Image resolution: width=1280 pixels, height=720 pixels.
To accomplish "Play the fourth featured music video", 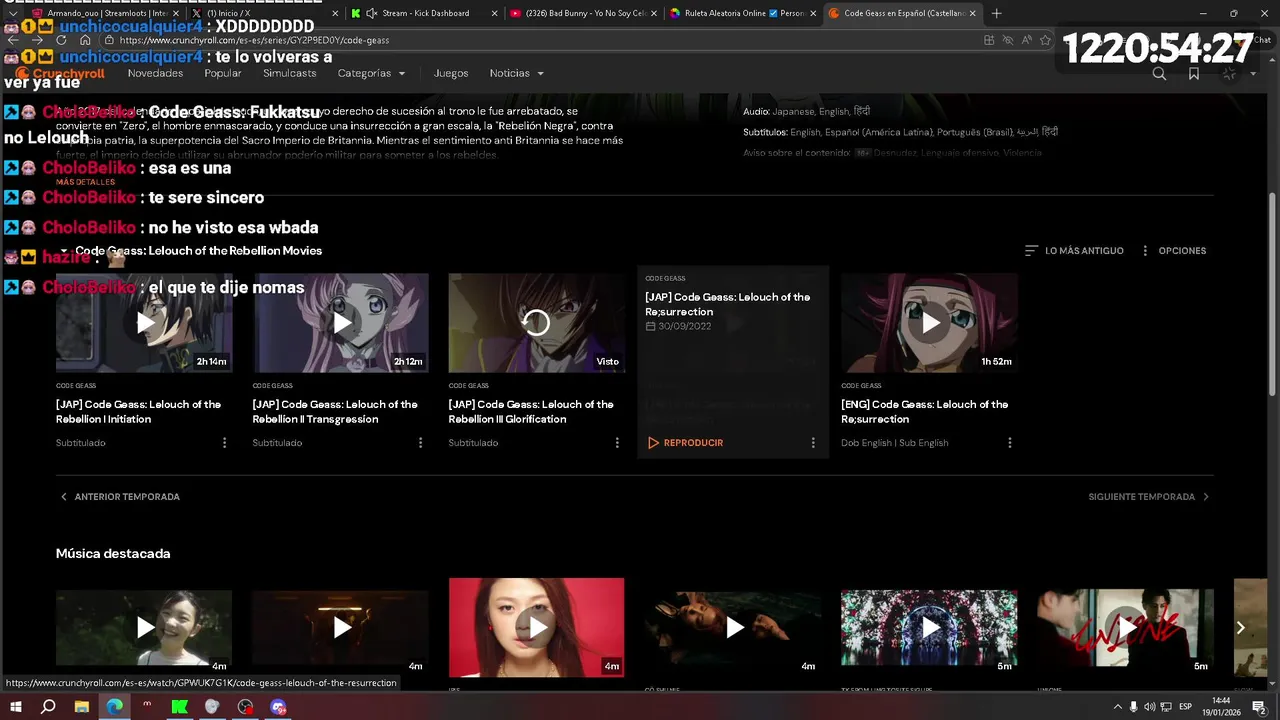I will (x=733, y=627).
